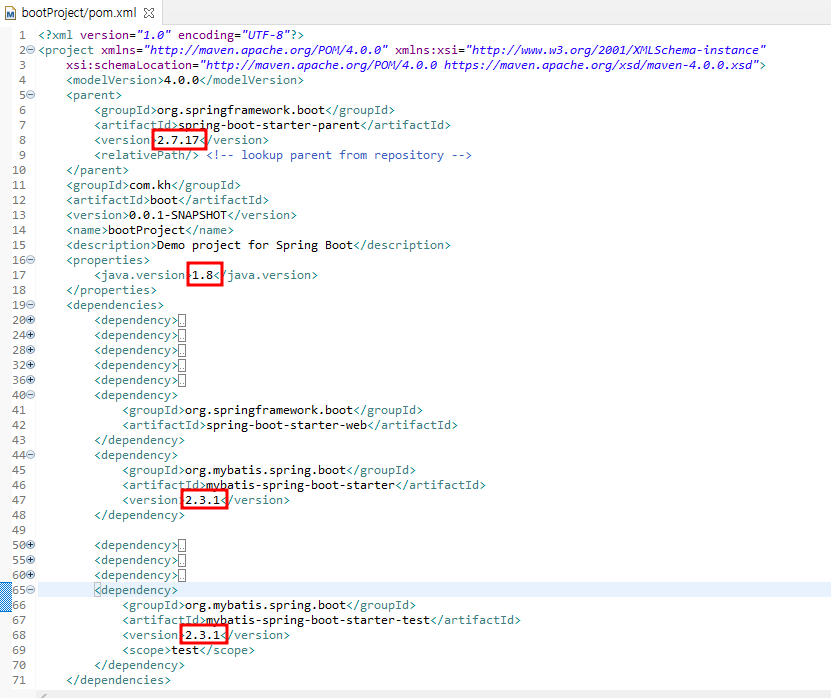Viewport: 831px width, 698px height.
Task: Click groupId org.springframework.boot on line 6
Action: point(241,110)
